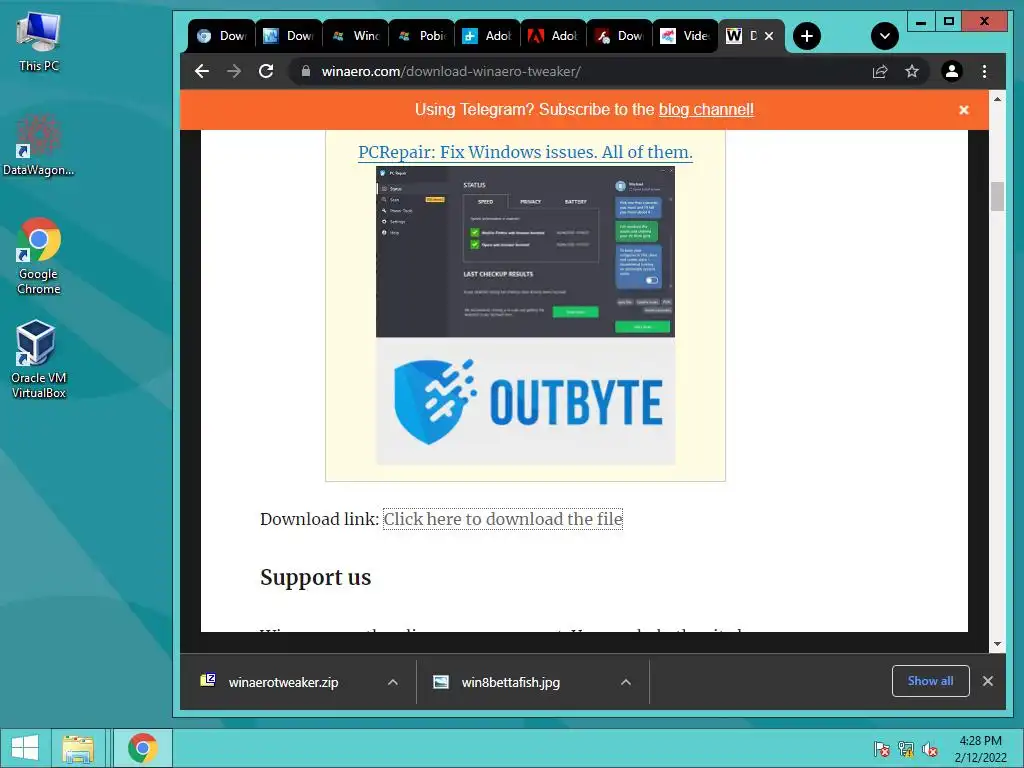The image size is (1024, 768).
Task: Click here to download the file link
Action: (502, 519)
